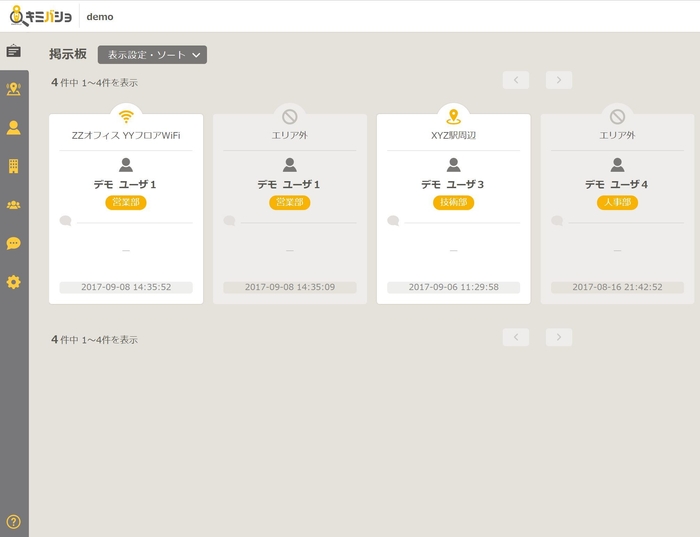Click timestamp 2017-08-16 21:42:52
The image size is (700, 537).
pyautogui.click(x=617, y=287)
